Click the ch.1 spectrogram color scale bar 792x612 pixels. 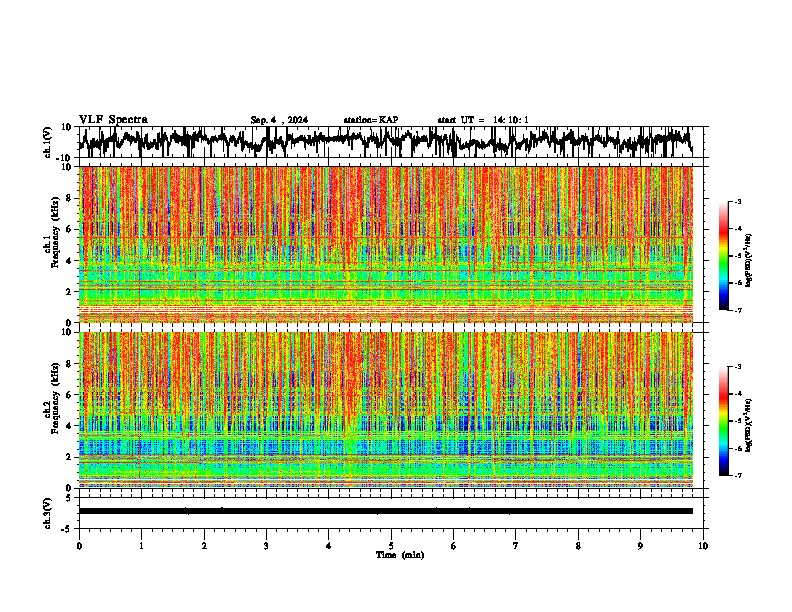724,256
